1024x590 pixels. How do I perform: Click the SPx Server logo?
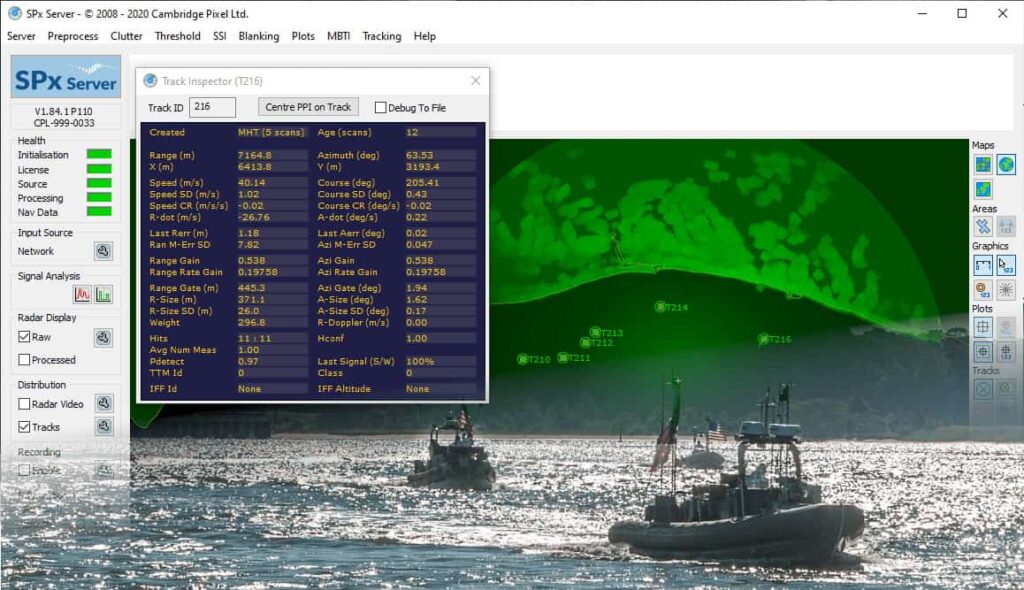(x=66, y=77)
